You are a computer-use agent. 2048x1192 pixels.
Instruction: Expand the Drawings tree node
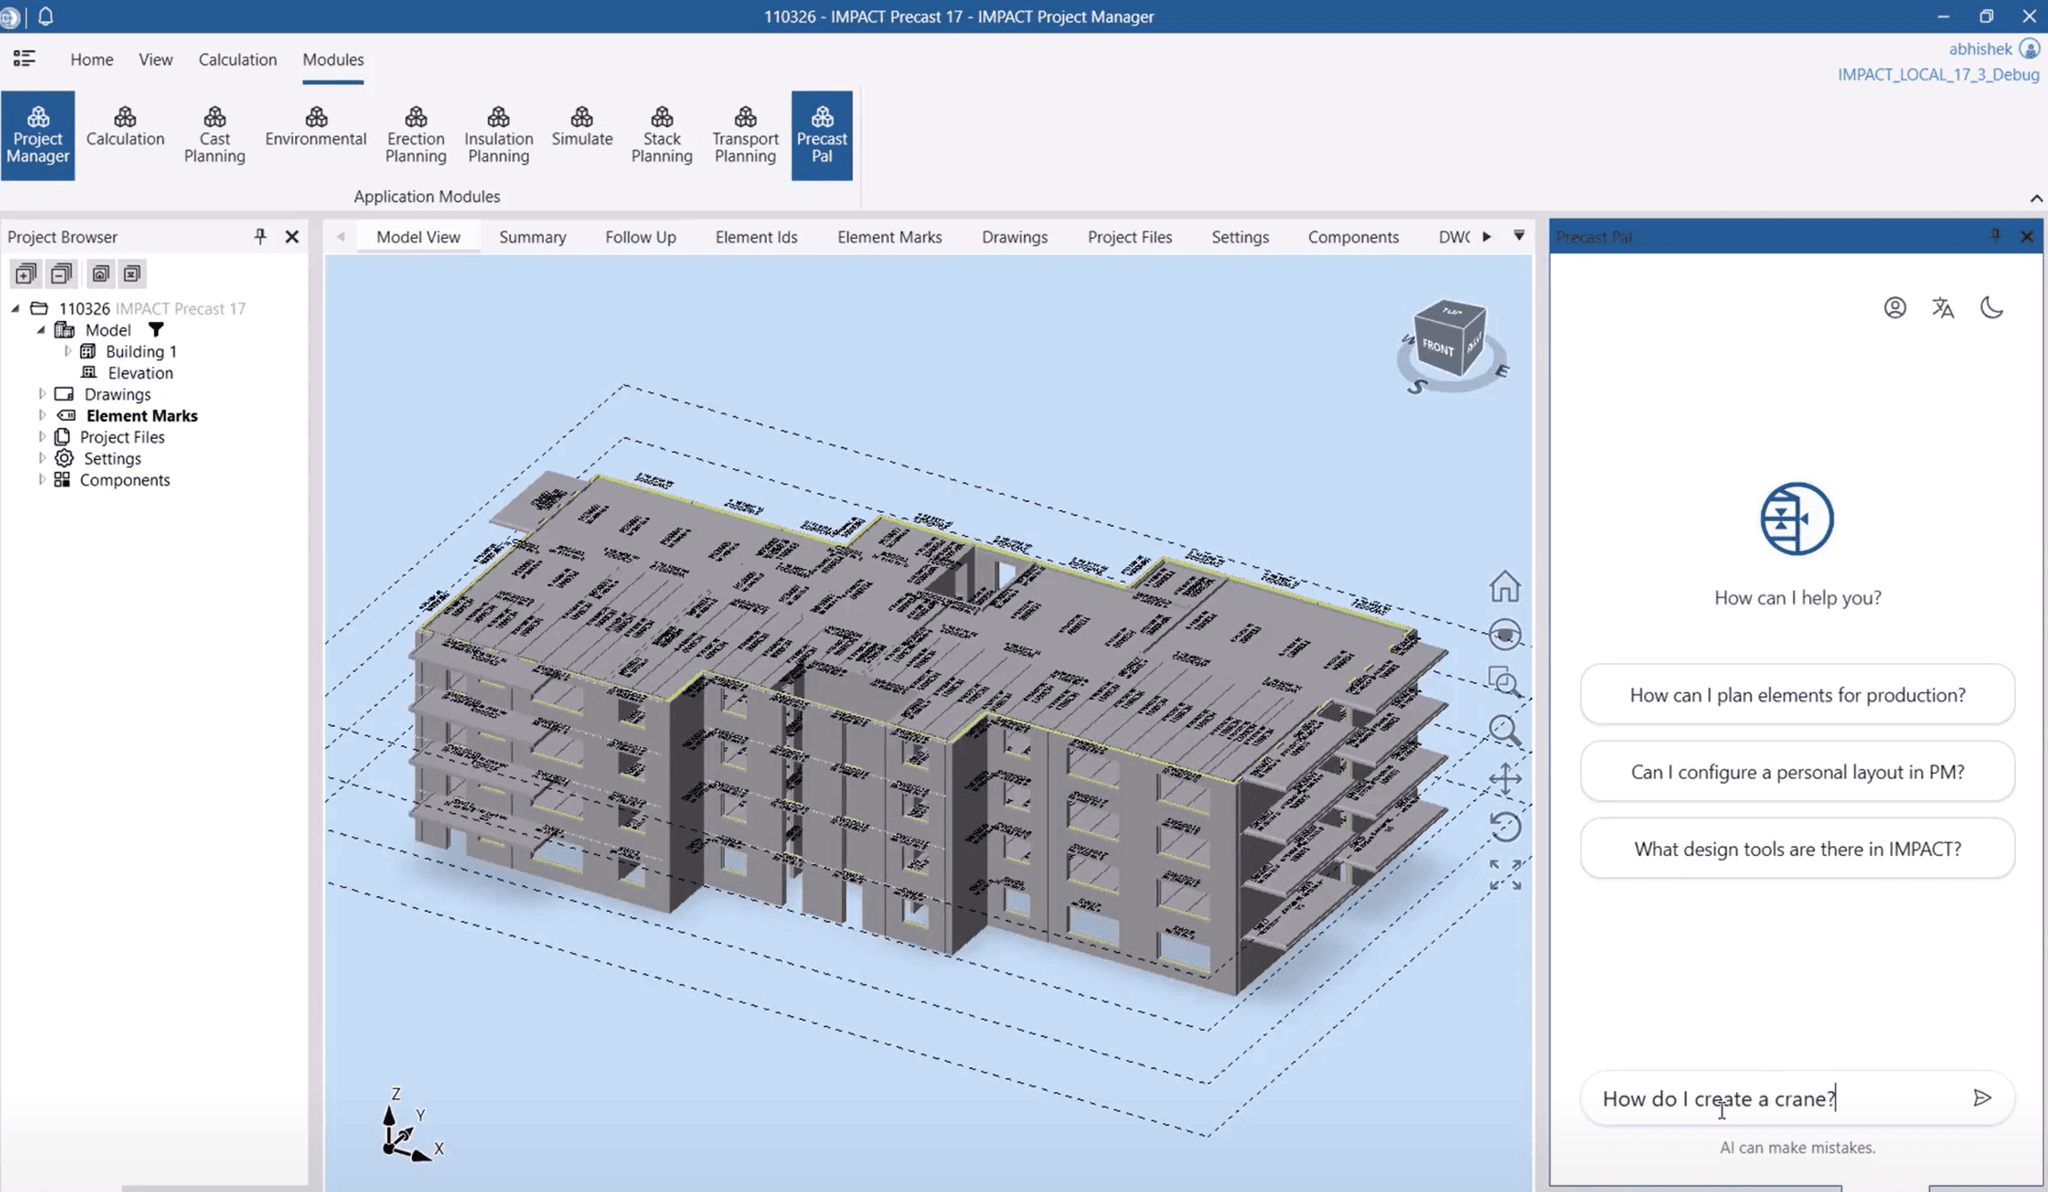tap(42, 394)
